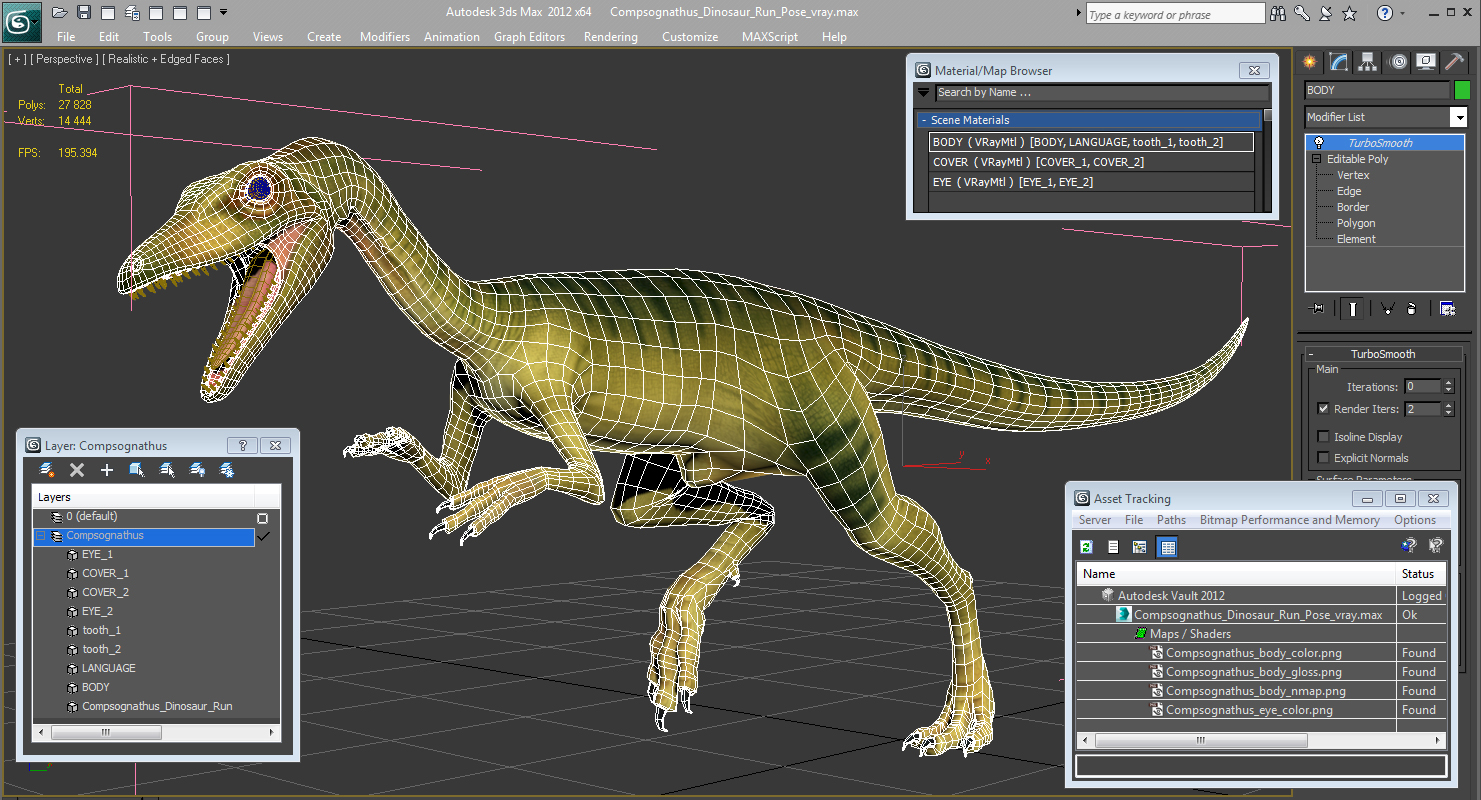Open the Modifiers menu
Viewport: 1481px width, 800px height.
[x=385, y=37]
